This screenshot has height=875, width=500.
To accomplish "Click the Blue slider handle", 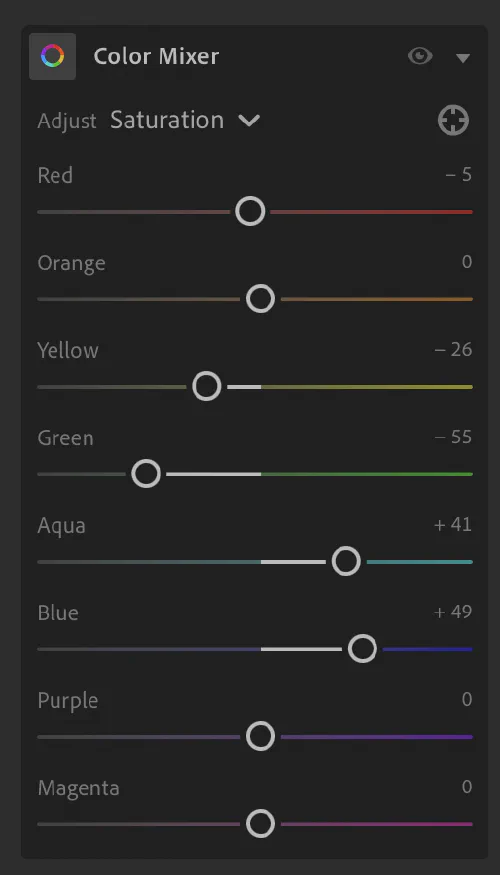I will 362,649.
